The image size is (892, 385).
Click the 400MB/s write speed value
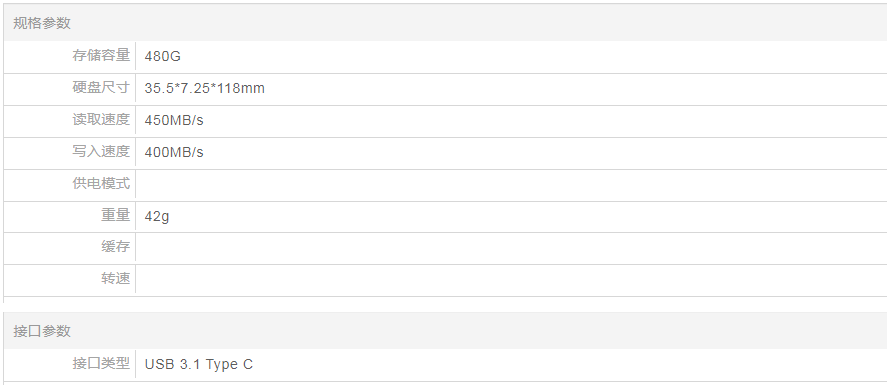pyautogui.click(x=174, y=152)
